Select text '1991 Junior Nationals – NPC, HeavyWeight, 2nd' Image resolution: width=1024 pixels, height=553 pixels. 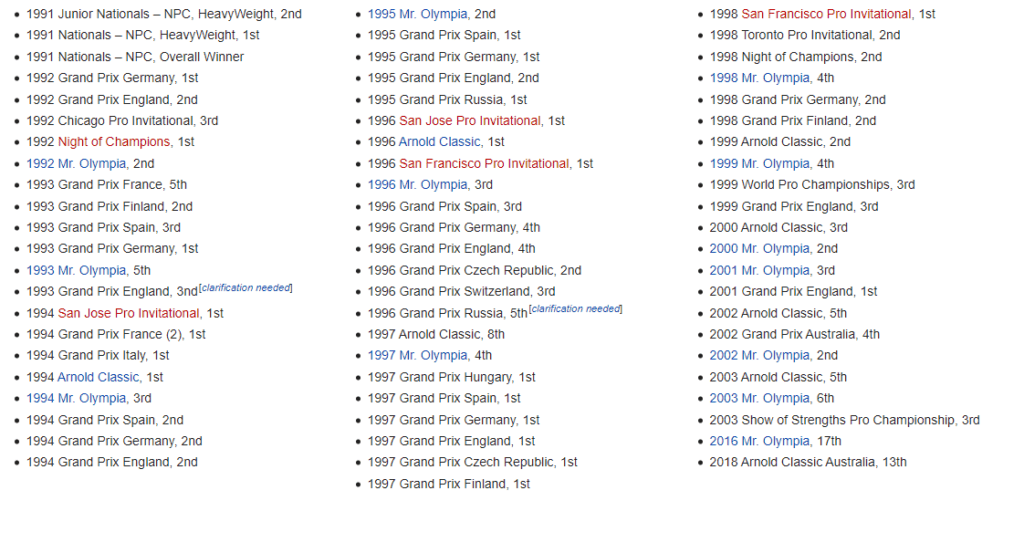(164, 14)
